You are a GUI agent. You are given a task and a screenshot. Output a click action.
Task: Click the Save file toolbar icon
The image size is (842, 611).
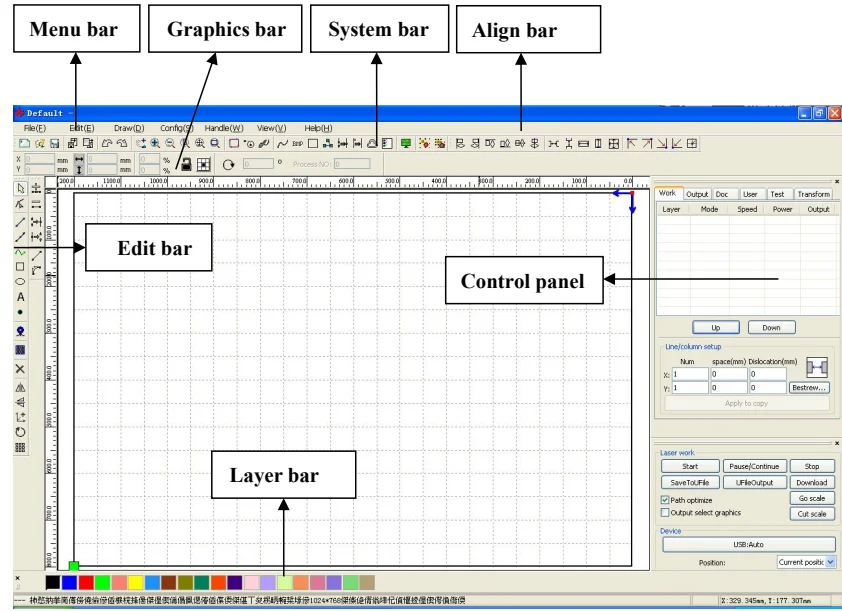pos(54,143)
